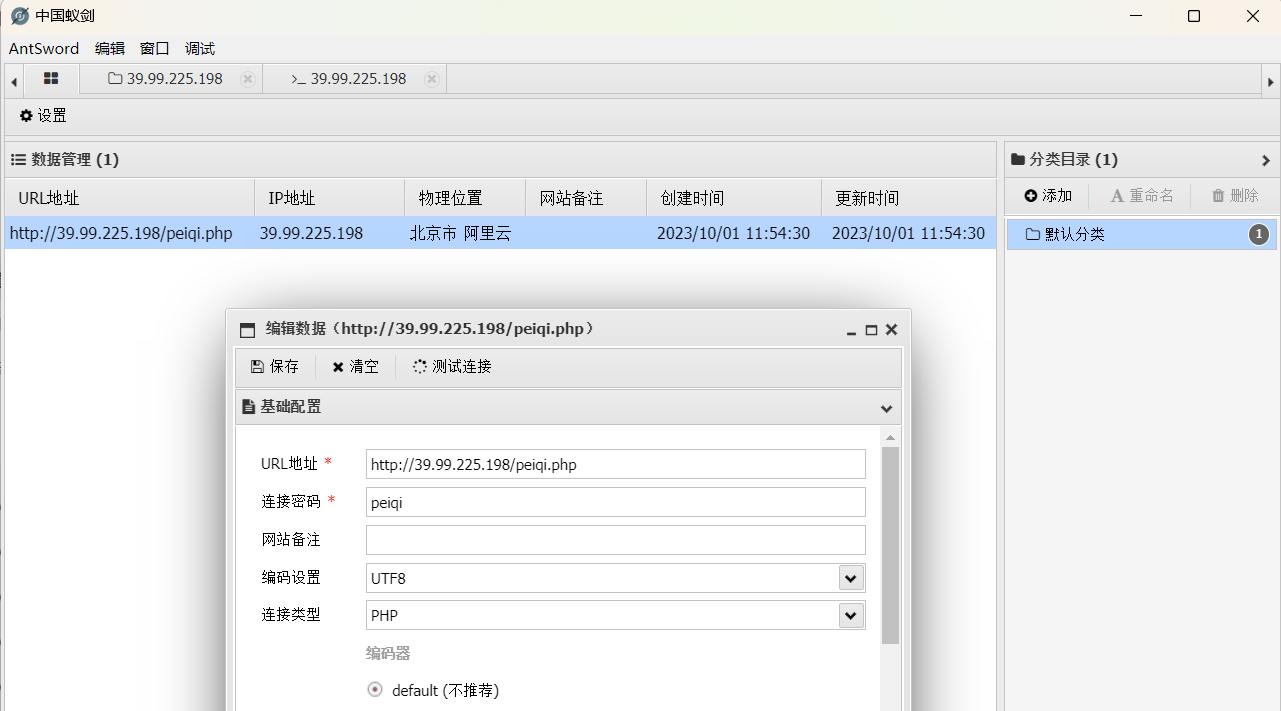Select the default (不推荐) encoder radio button
Viewport: 1281px width, 711px height.
[374, 689]
